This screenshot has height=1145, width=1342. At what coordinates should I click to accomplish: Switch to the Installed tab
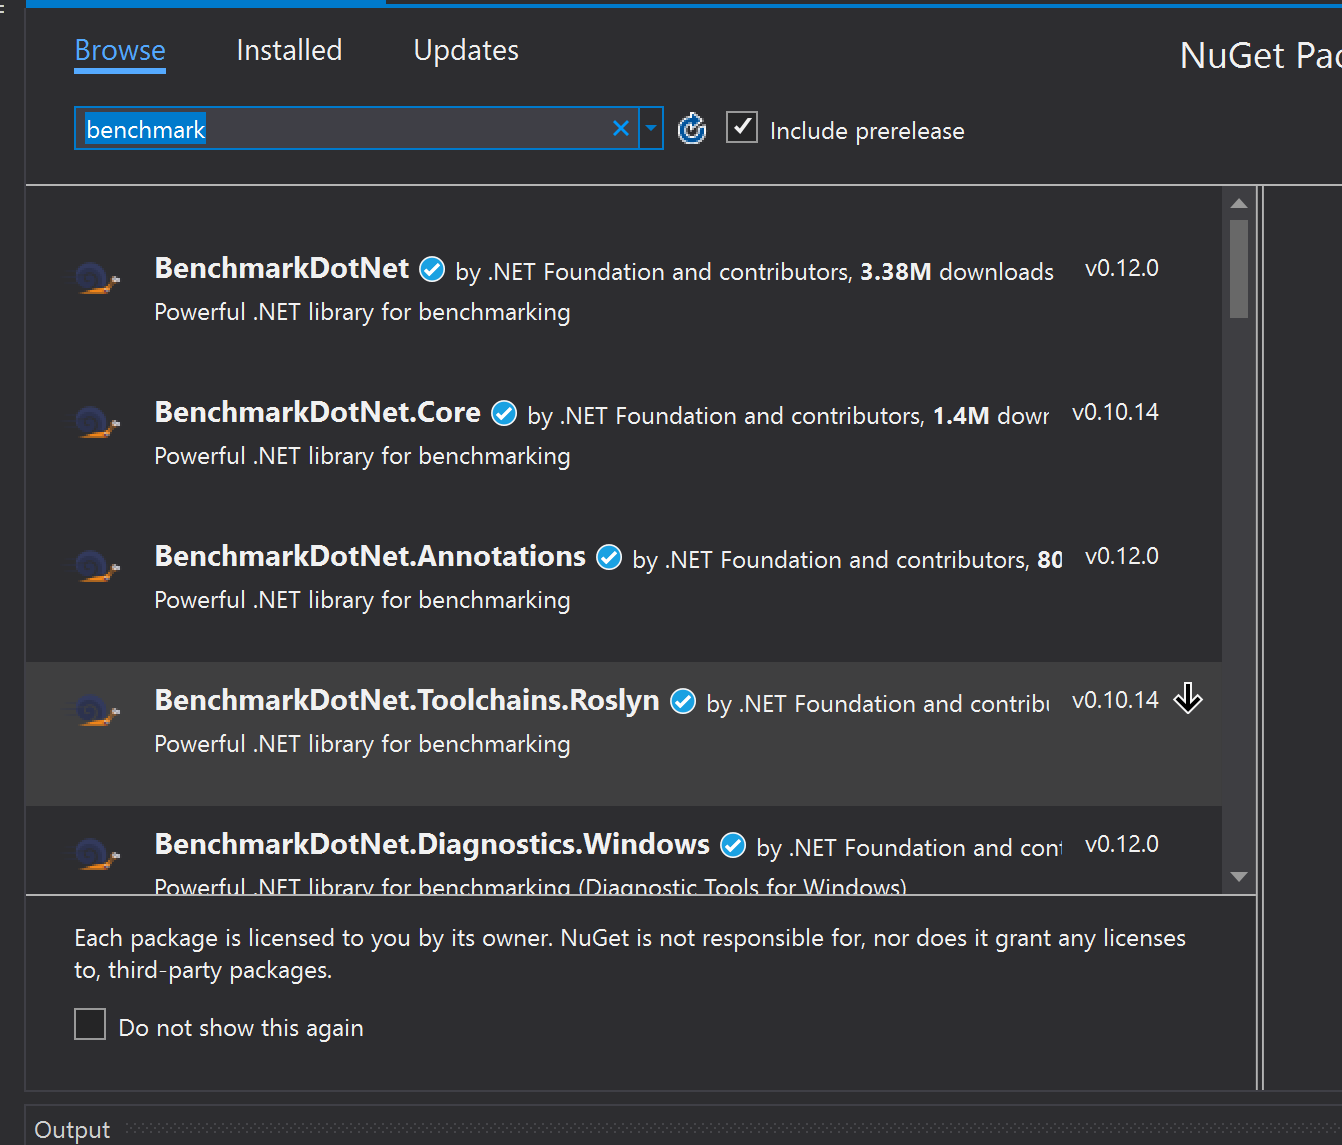(289, 50)
